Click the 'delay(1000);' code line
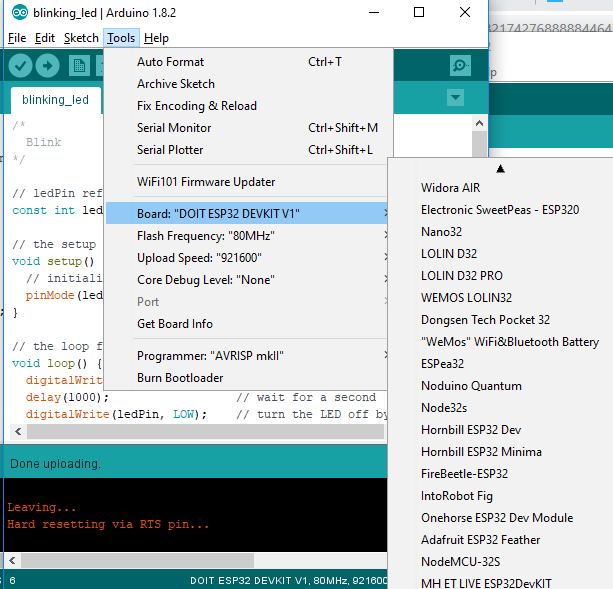The image size is (613, 589). tap(67, 397)
